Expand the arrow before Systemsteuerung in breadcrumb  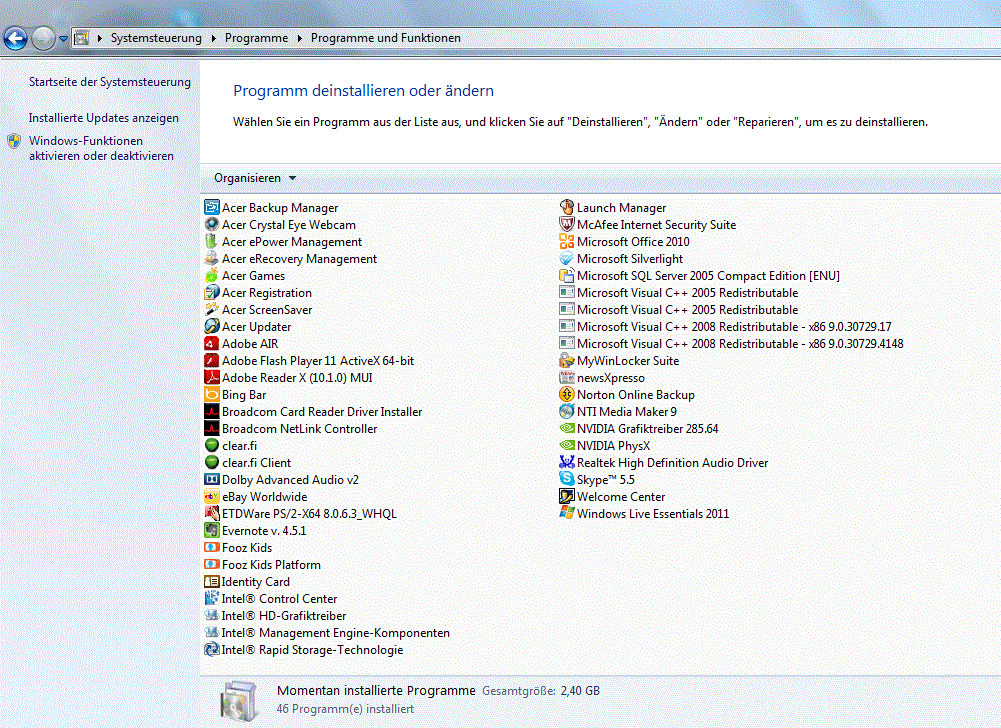tap(100, 38)
